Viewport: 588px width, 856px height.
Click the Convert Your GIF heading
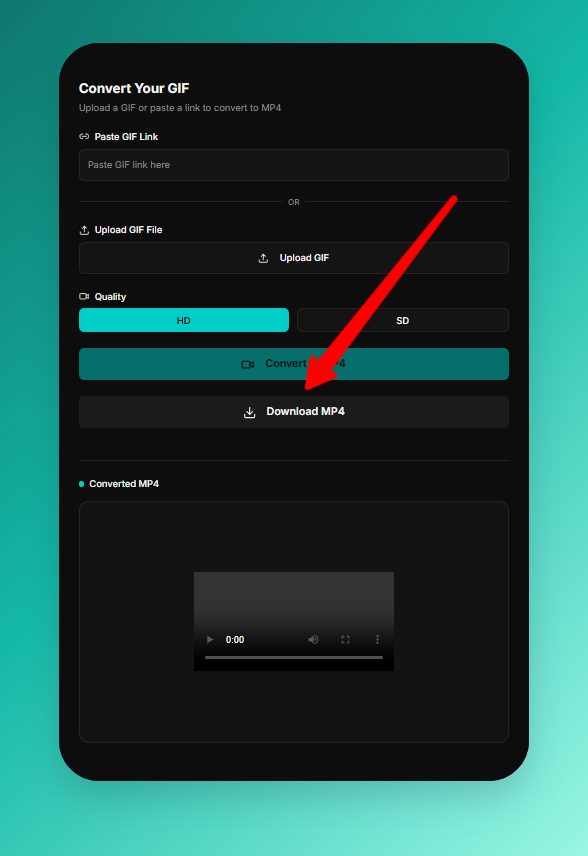click(x=134, y=88)
